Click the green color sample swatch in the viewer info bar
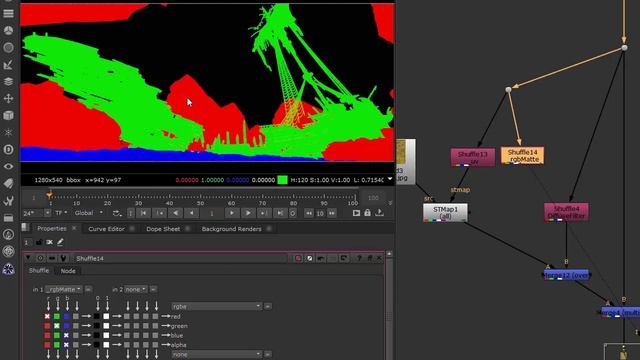The height and width of the screenshot is (360, 640). pyautogui.click(x=282, y=180)
